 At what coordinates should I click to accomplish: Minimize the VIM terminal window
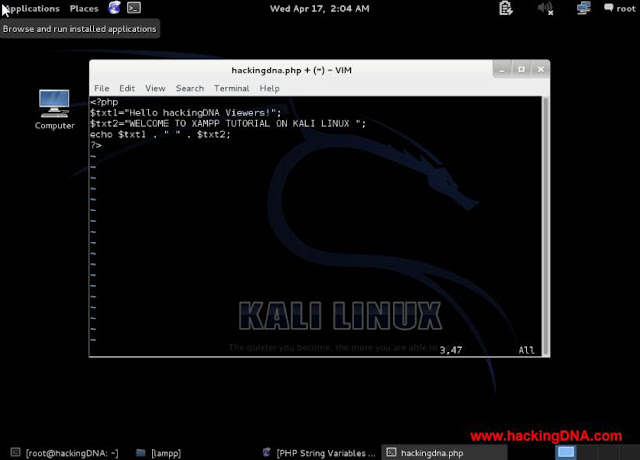(502, 70)
